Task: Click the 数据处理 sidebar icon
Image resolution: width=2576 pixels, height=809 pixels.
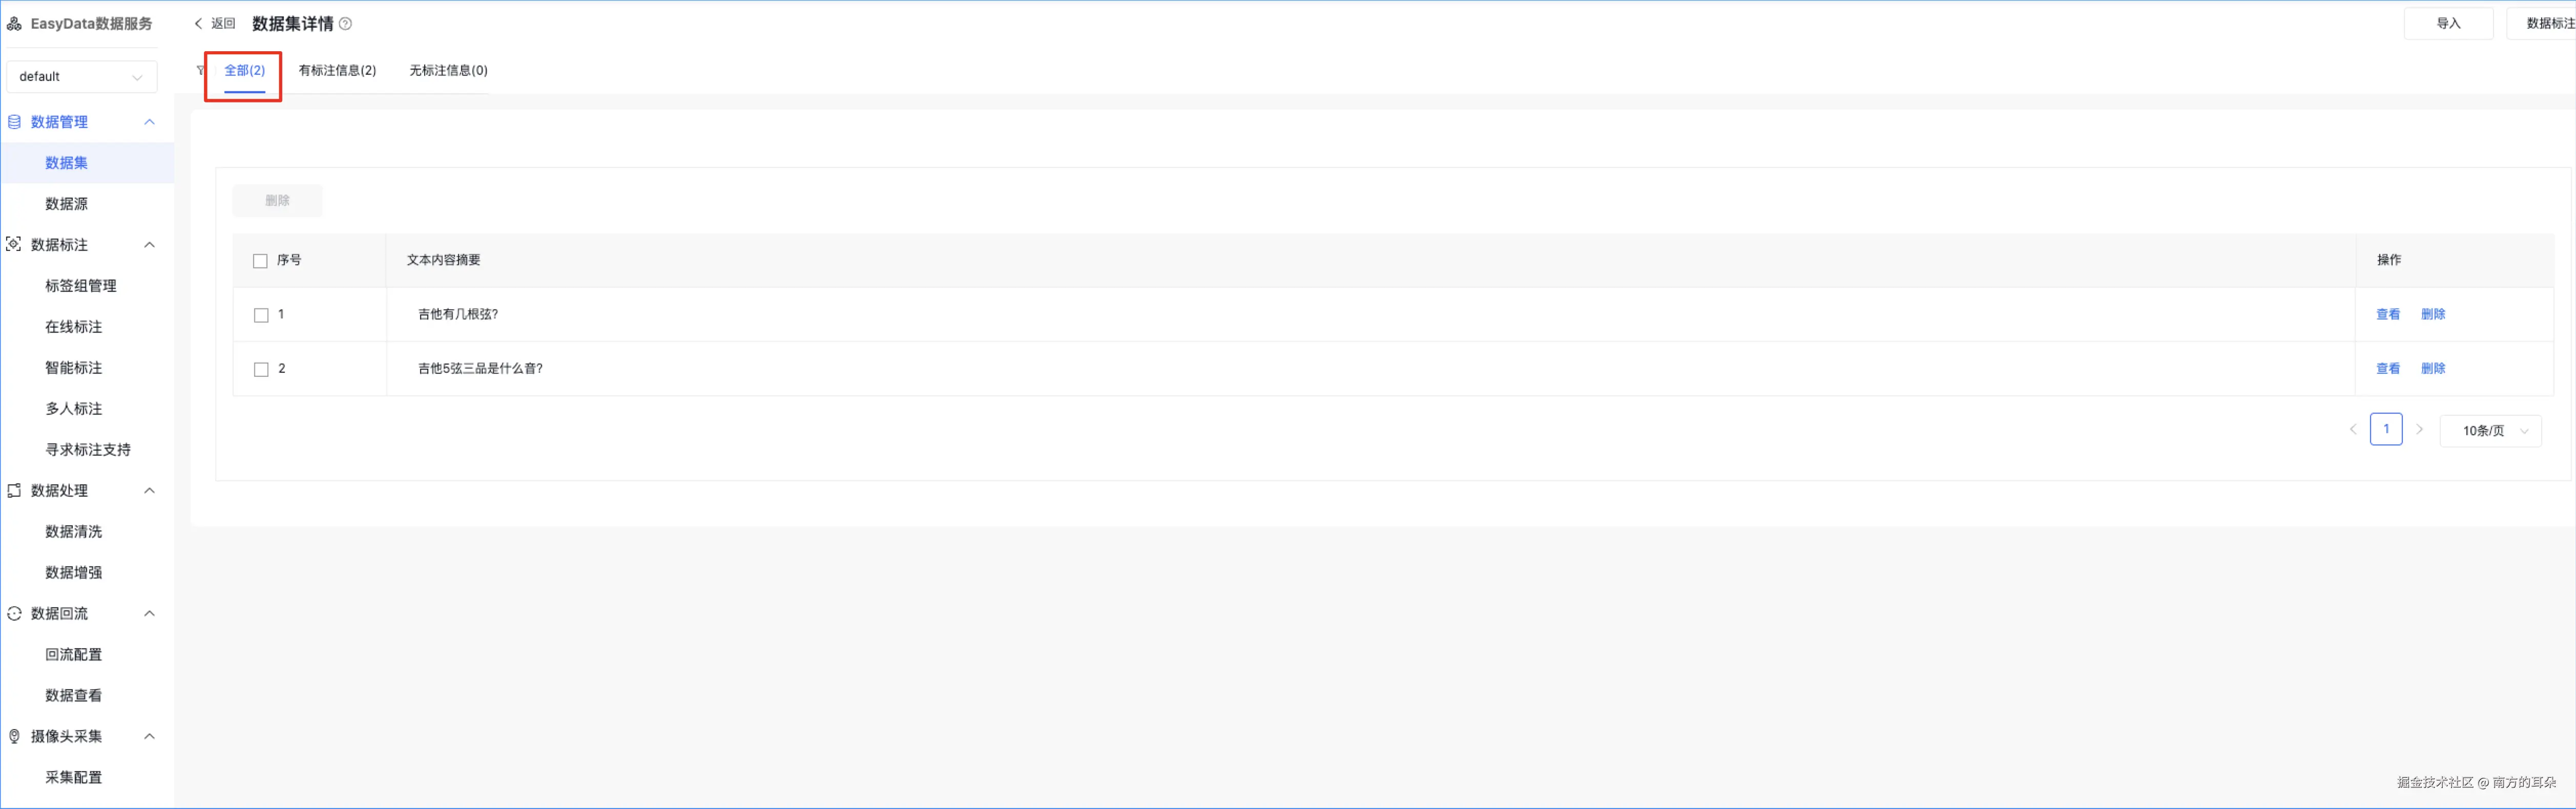Action: (14, 491)
